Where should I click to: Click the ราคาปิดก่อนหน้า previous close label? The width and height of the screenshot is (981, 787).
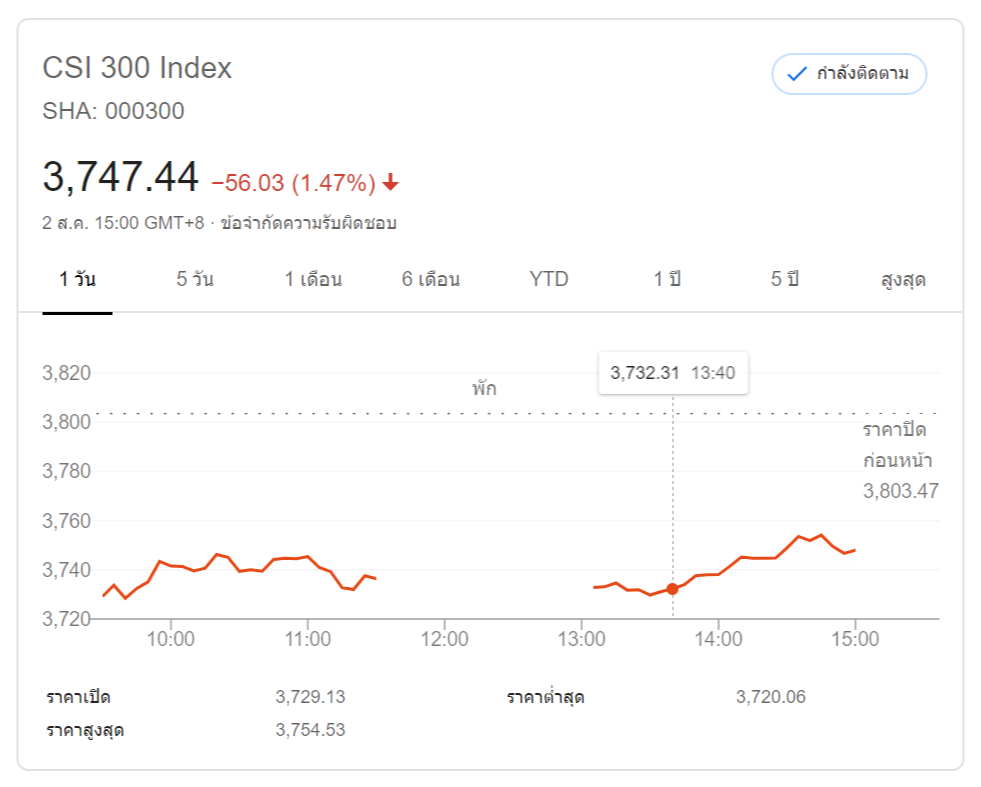[x=895, y=445]
